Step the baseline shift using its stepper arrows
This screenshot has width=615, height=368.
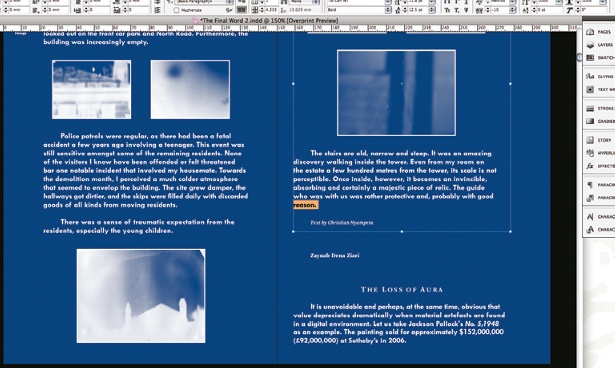click(x=533, y=10)
